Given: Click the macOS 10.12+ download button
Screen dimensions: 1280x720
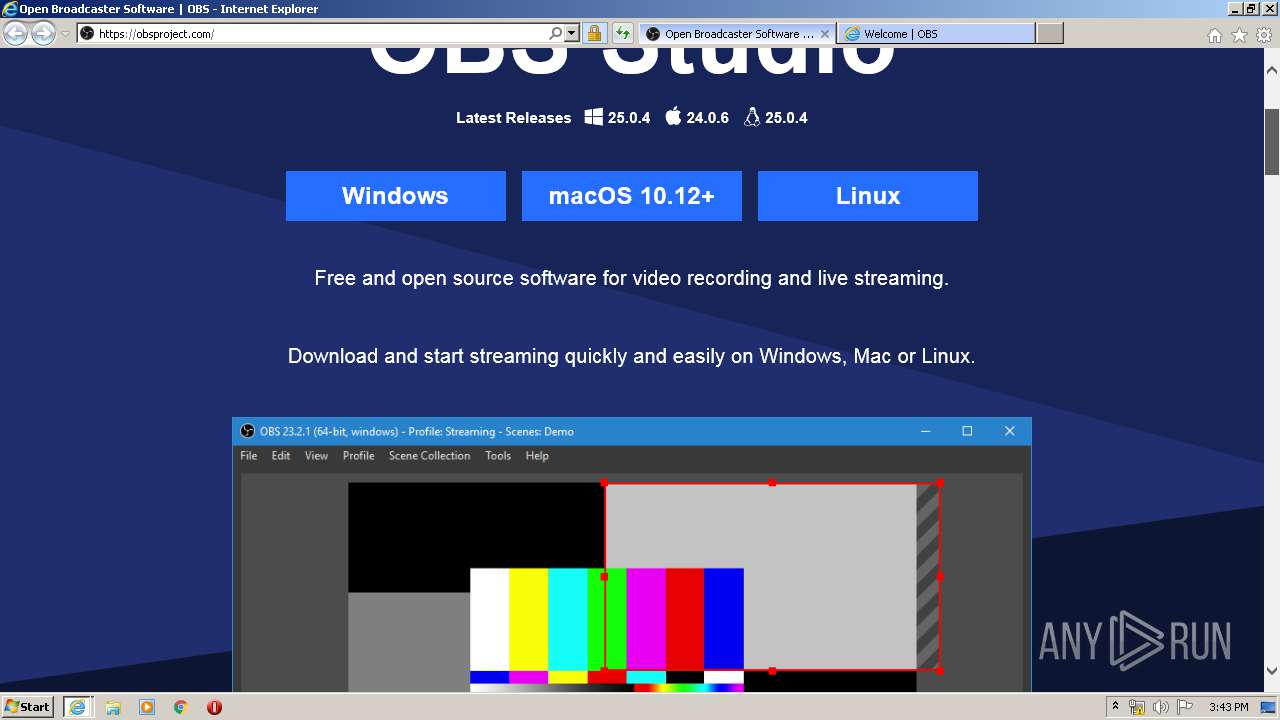Looking at the screenshot, I should point(632,196).
